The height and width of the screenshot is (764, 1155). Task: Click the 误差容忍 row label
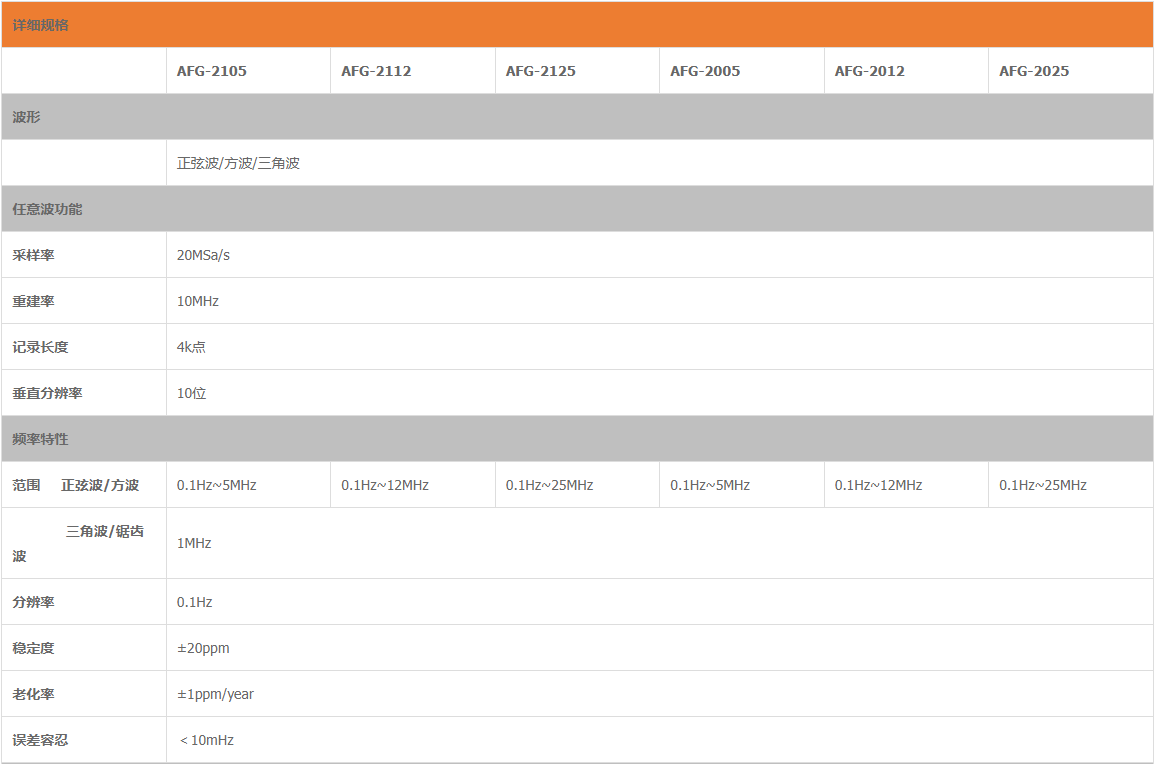click(x=41, y=740)
